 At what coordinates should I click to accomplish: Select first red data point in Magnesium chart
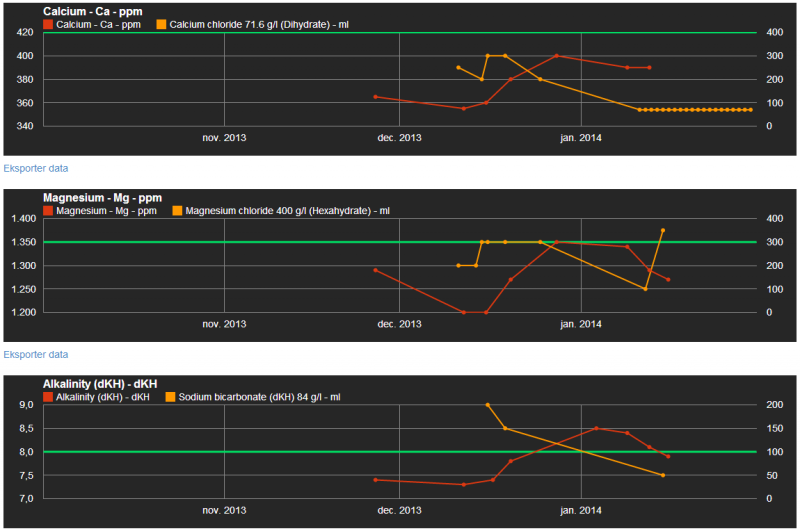point(375,270)
